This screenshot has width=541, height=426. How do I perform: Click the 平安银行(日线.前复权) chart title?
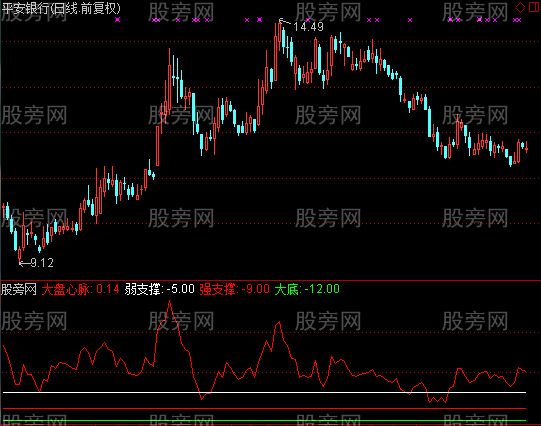click(61, 8)
